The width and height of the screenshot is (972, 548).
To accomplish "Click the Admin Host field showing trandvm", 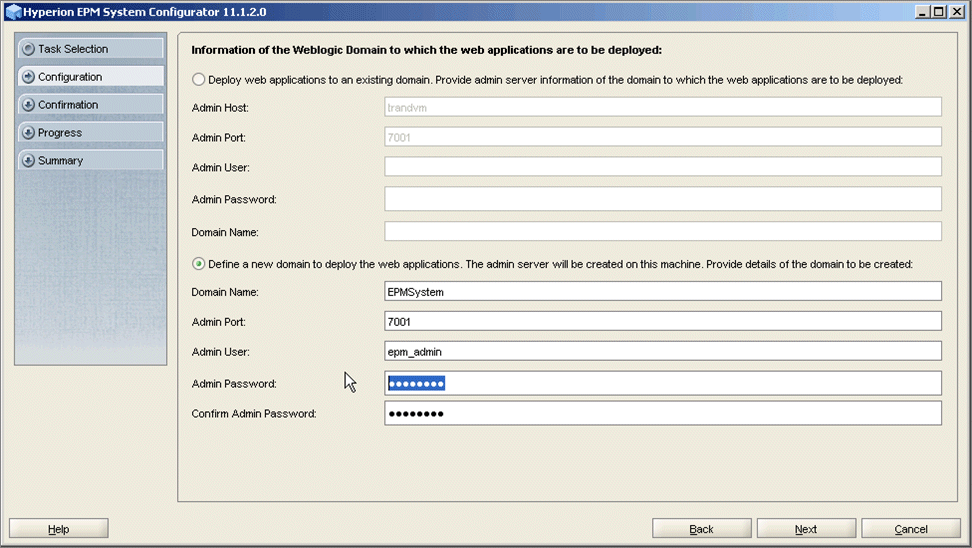I will click(x=663, y=107).
